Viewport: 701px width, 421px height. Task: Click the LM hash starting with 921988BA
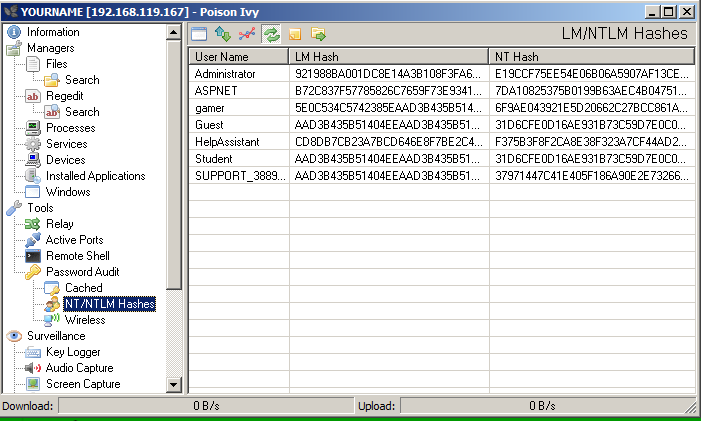tap(388, 74)
